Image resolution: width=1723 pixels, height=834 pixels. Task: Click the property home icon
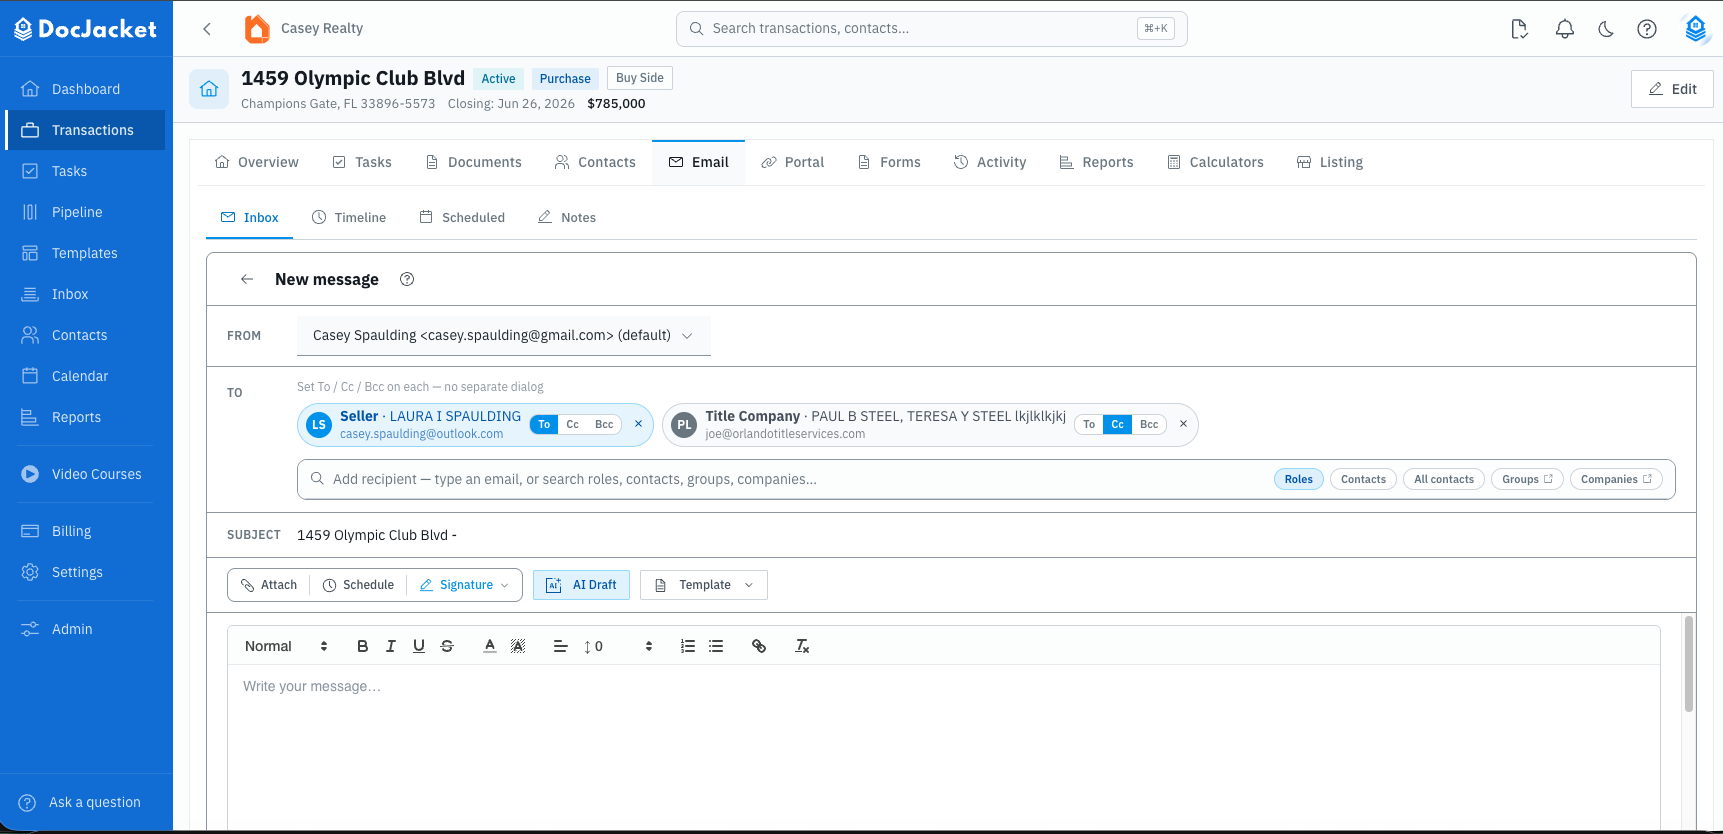click(x=209, y=89)
